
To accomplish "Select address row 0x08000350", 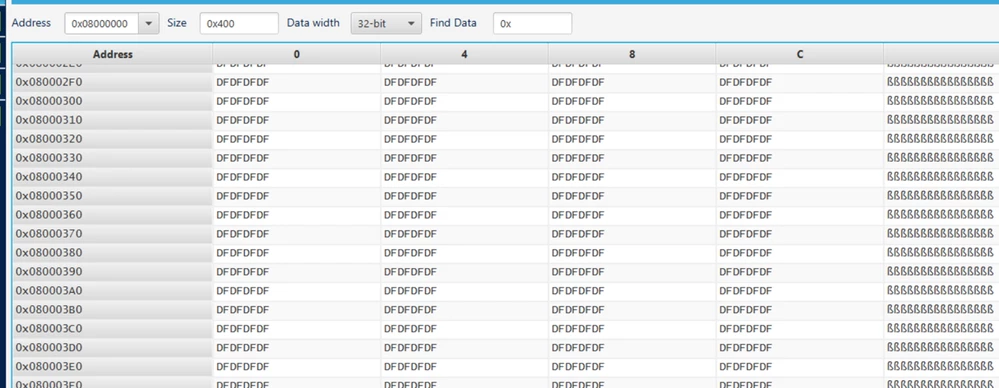I will point(113,196).
